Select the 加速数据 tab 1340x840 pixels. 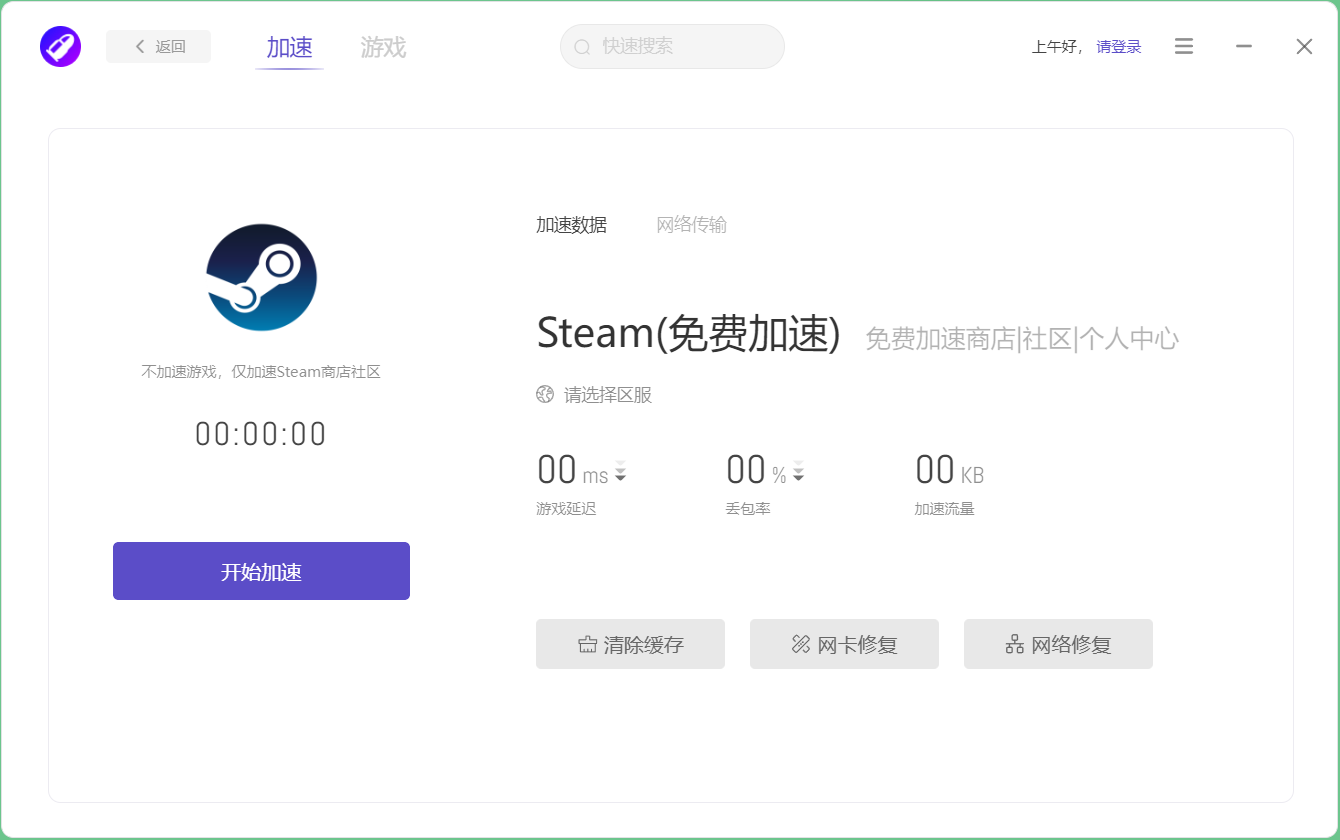click(571, 225)
